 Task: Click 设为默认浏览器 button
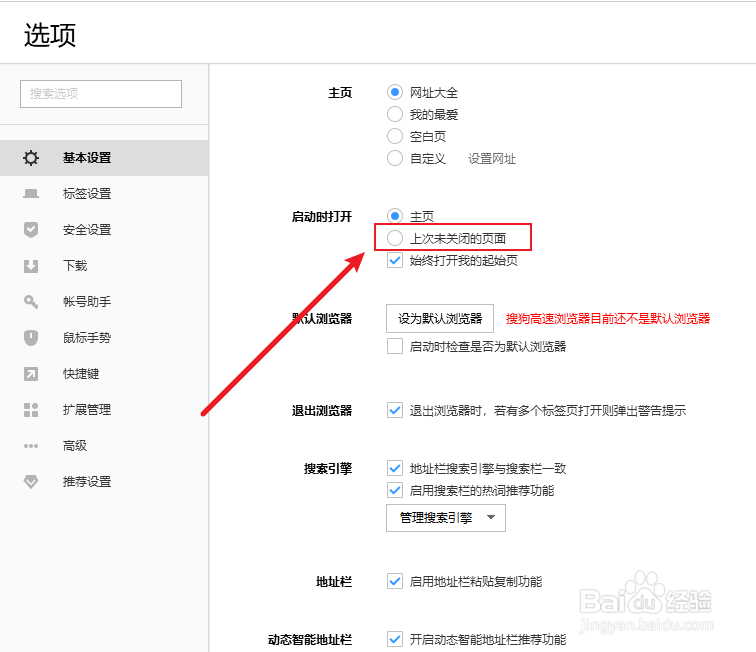440,318
